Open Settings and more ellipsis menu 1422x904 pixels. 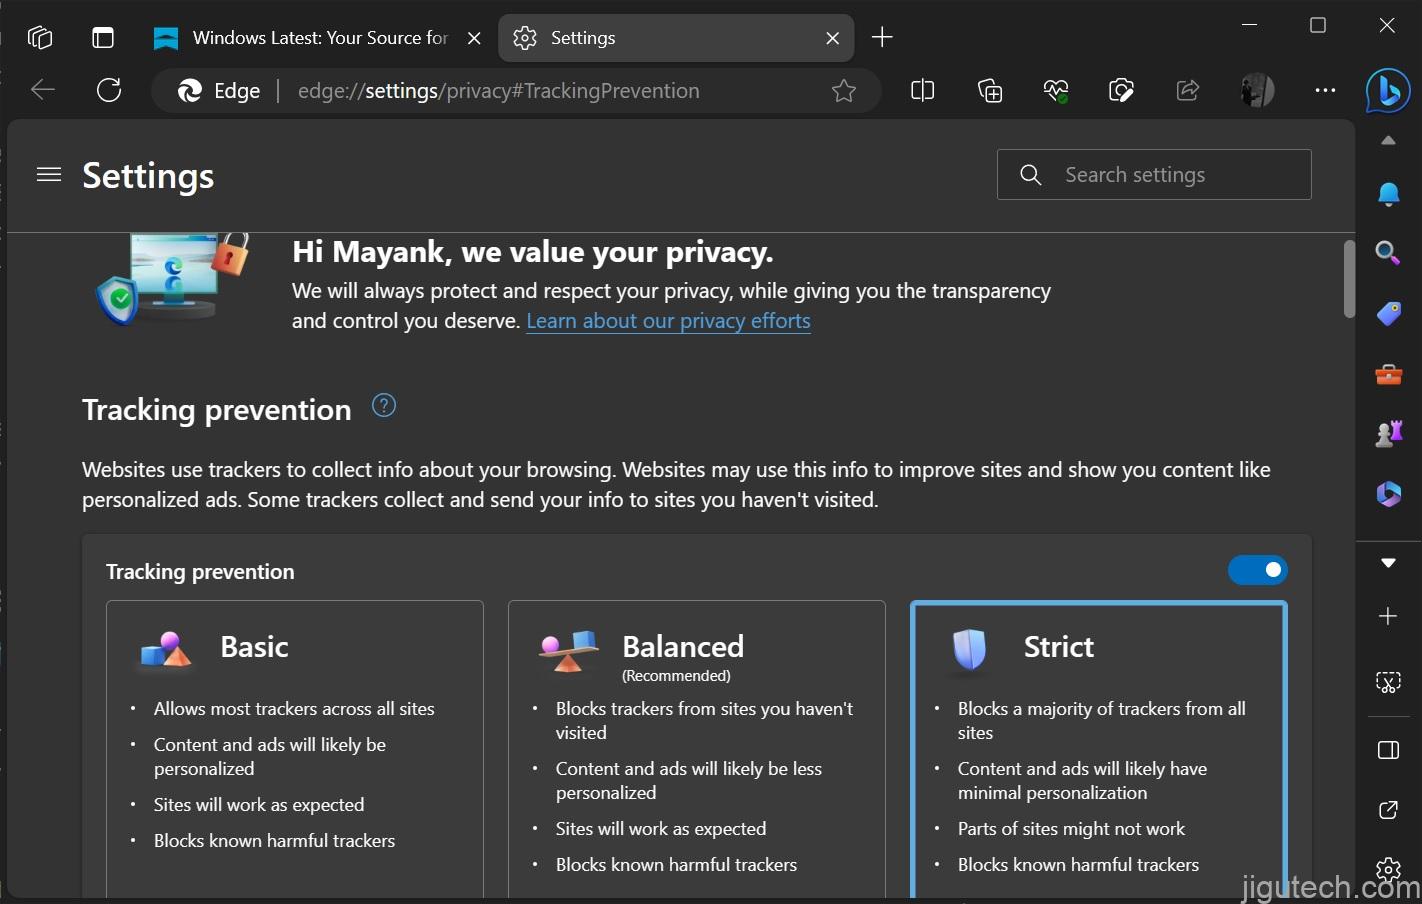tap(1325, 90)
